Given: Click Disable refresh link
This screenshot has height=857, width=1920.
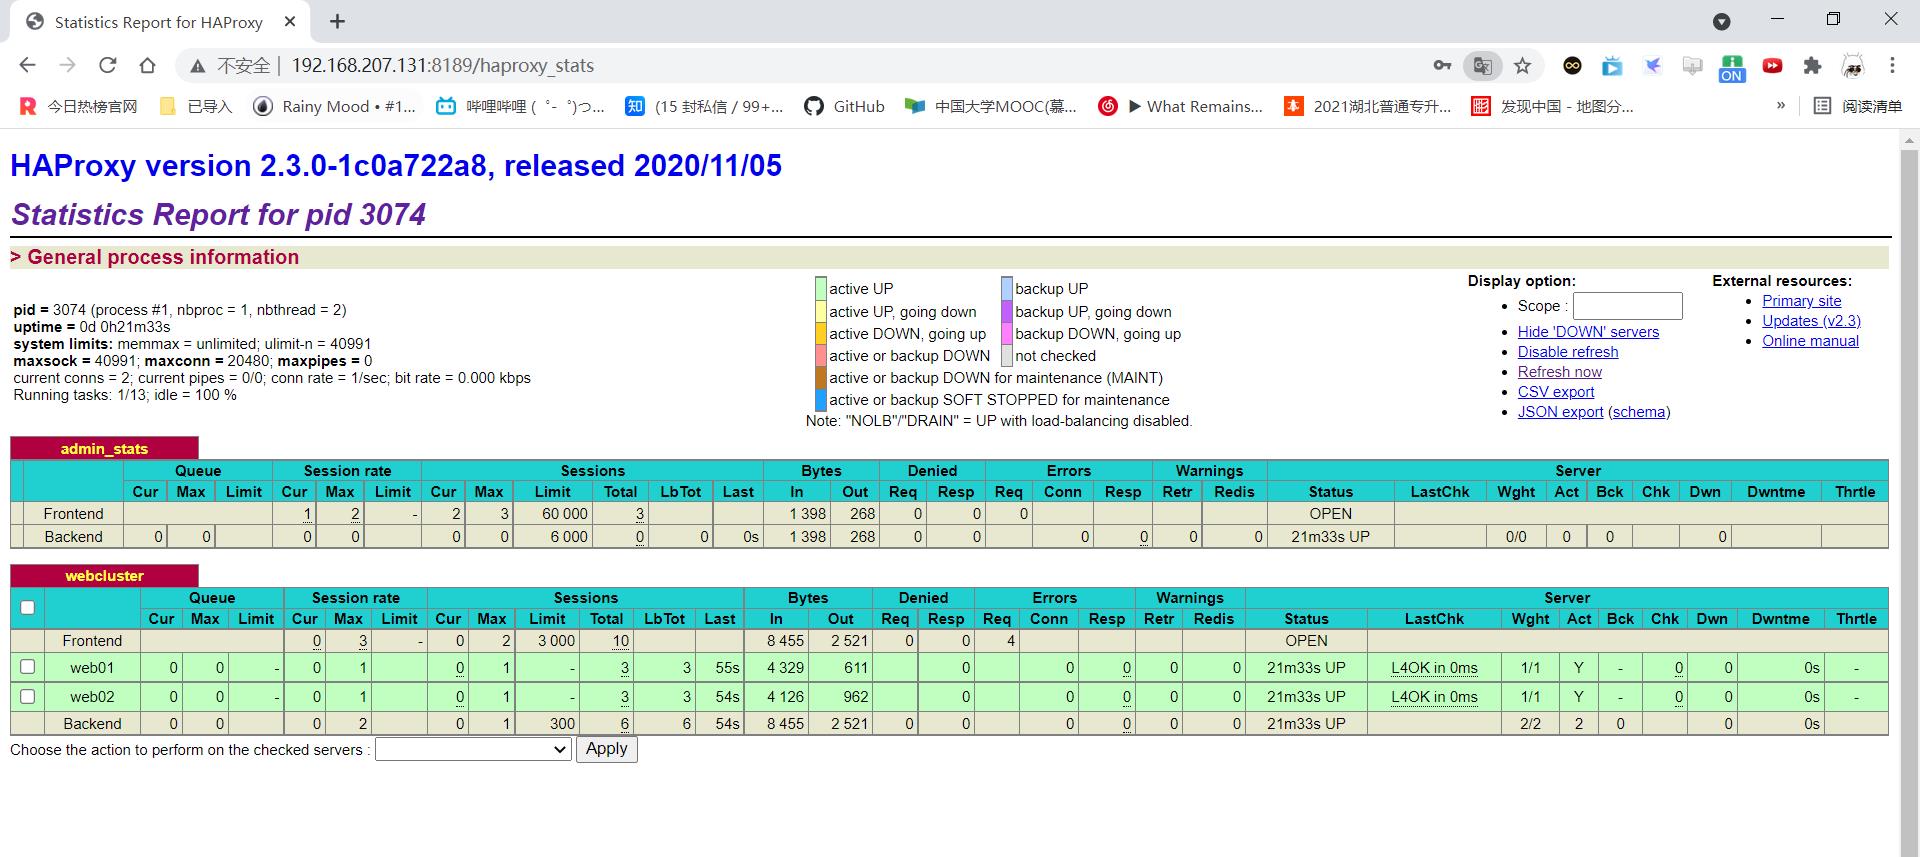Looking at the screenshot, I should (x=1568, y=352).
